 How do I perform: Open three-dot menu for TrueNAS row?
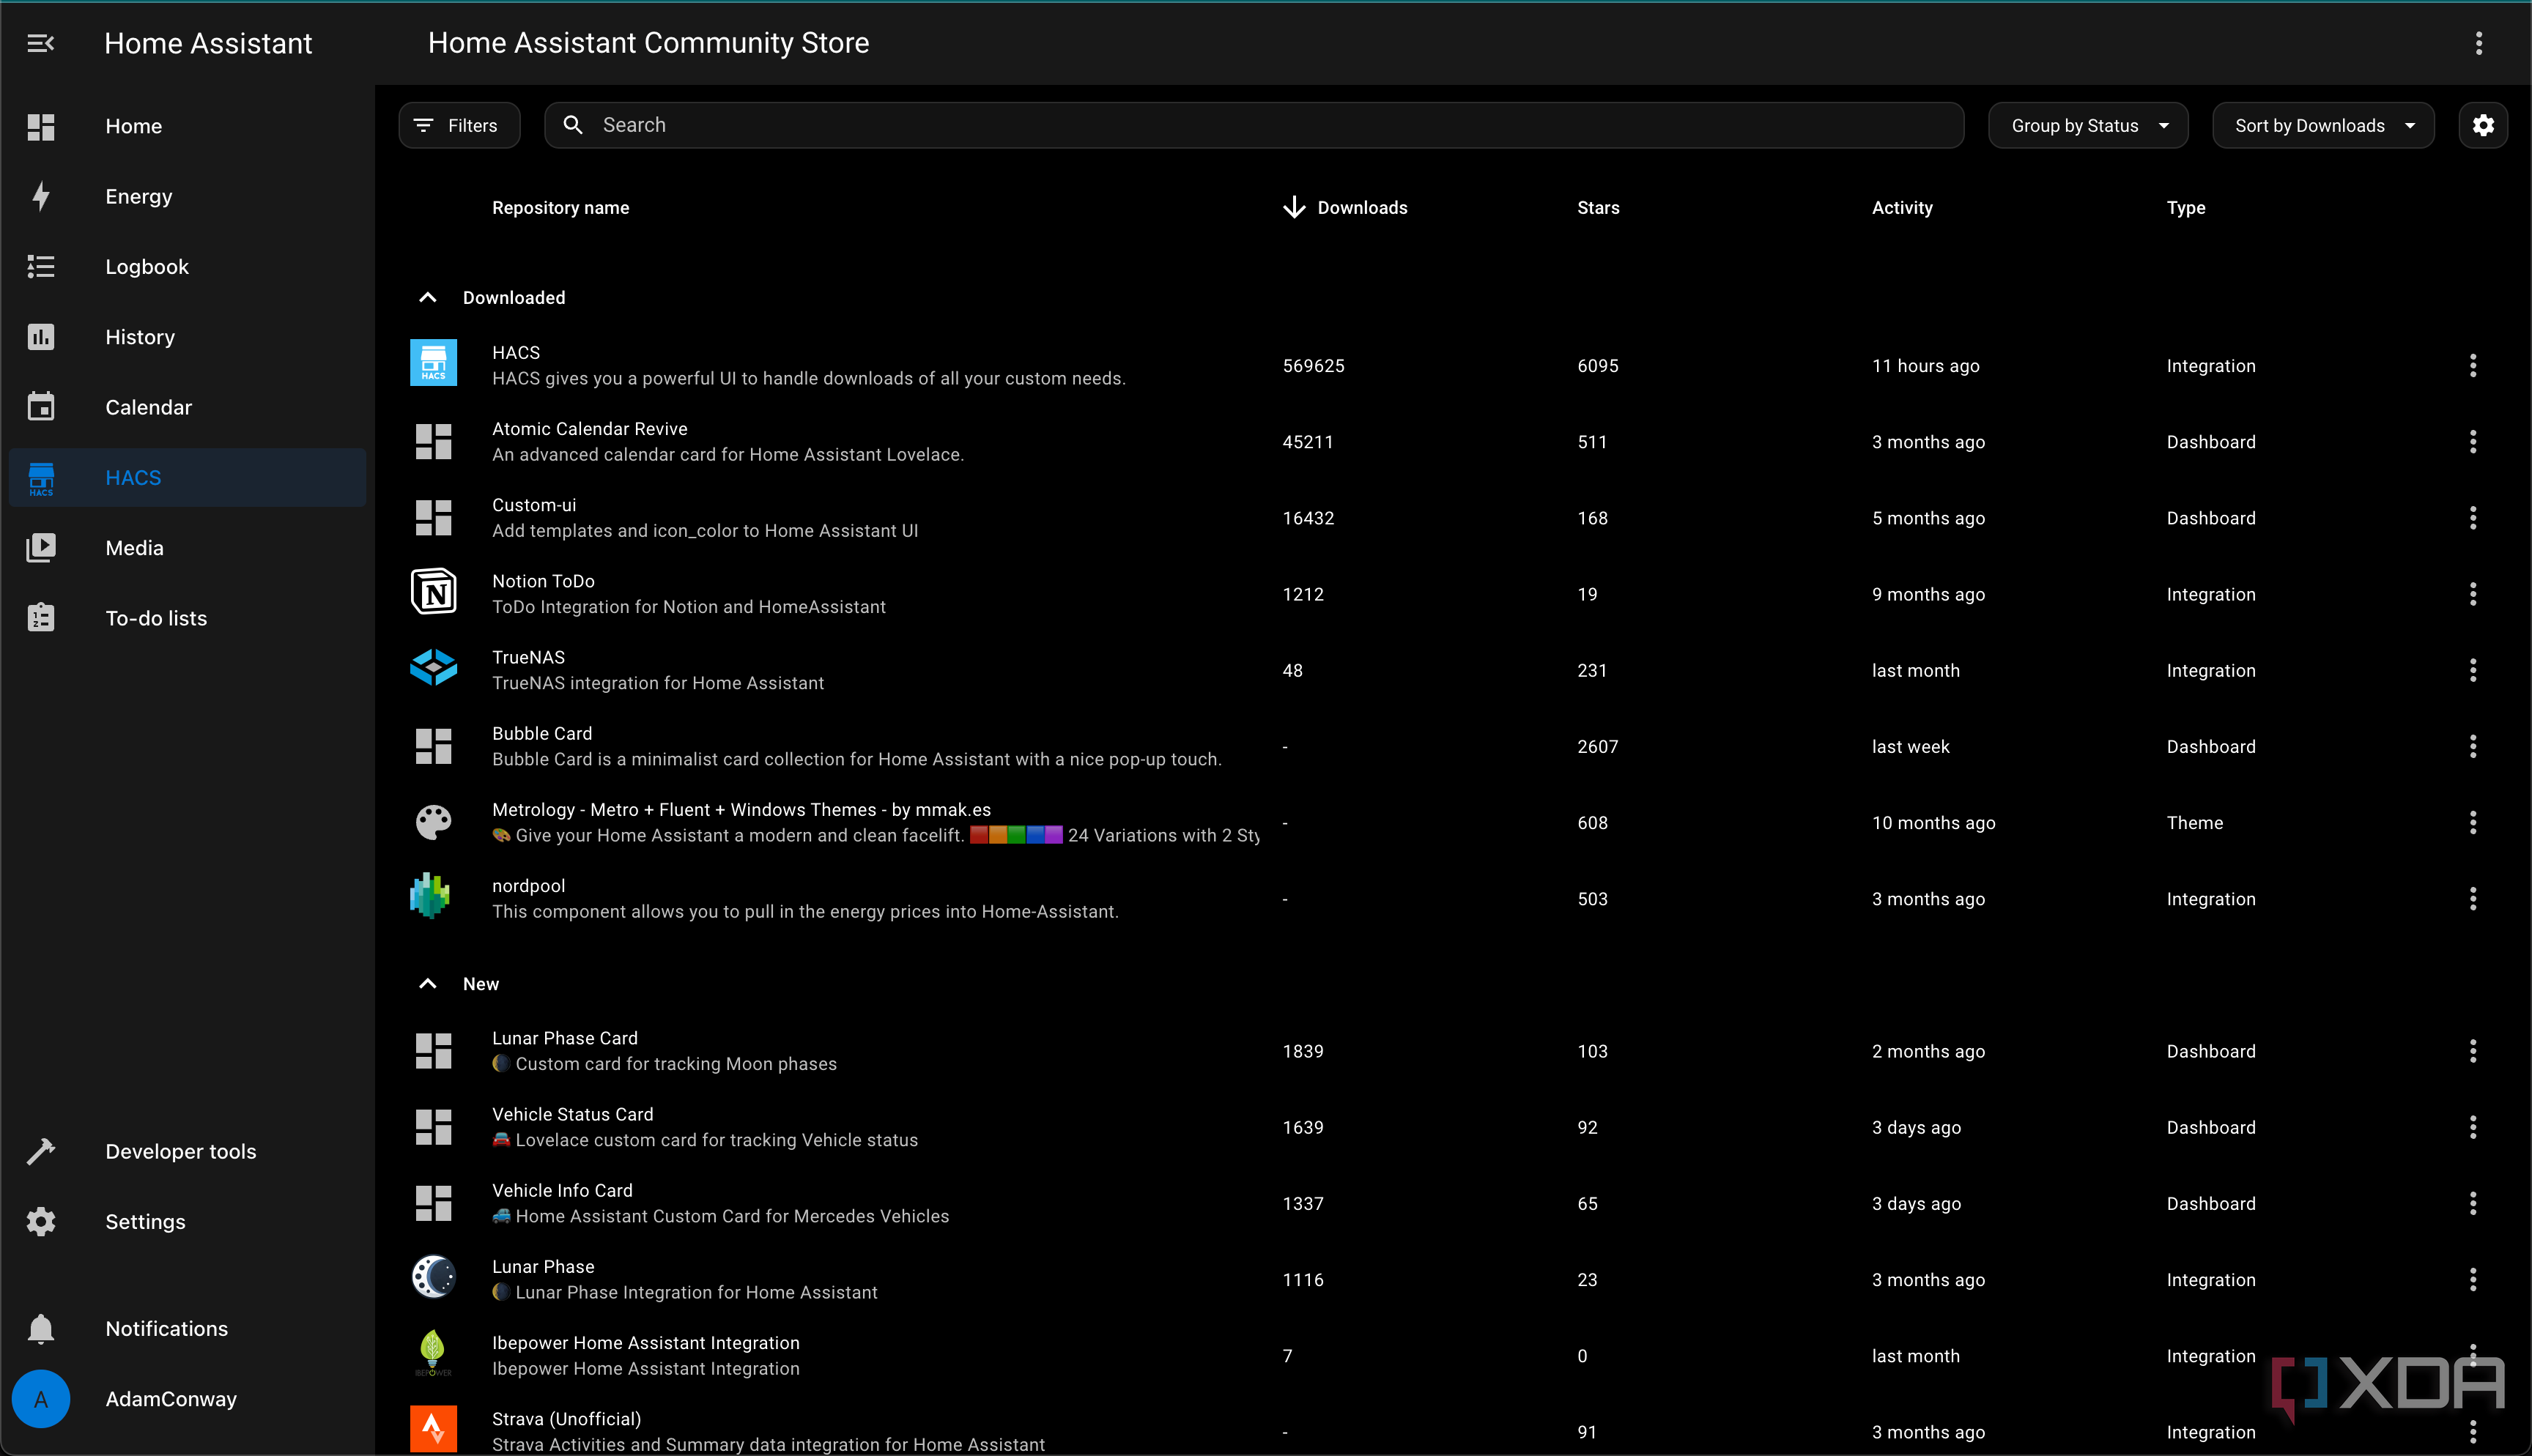(2472, 670)
